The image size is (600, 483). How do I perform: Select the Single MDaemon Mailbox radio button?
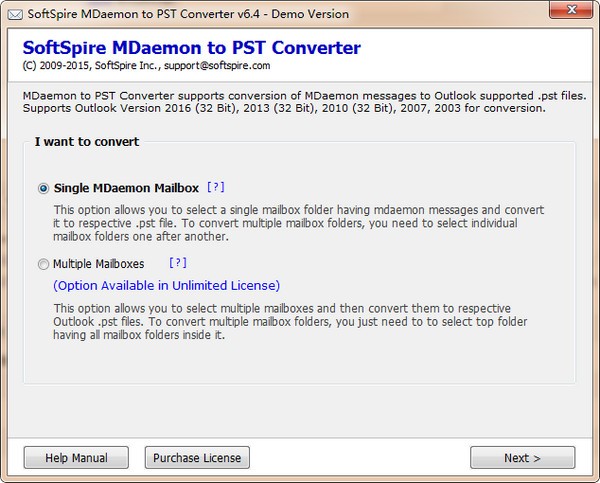point(43,188)
